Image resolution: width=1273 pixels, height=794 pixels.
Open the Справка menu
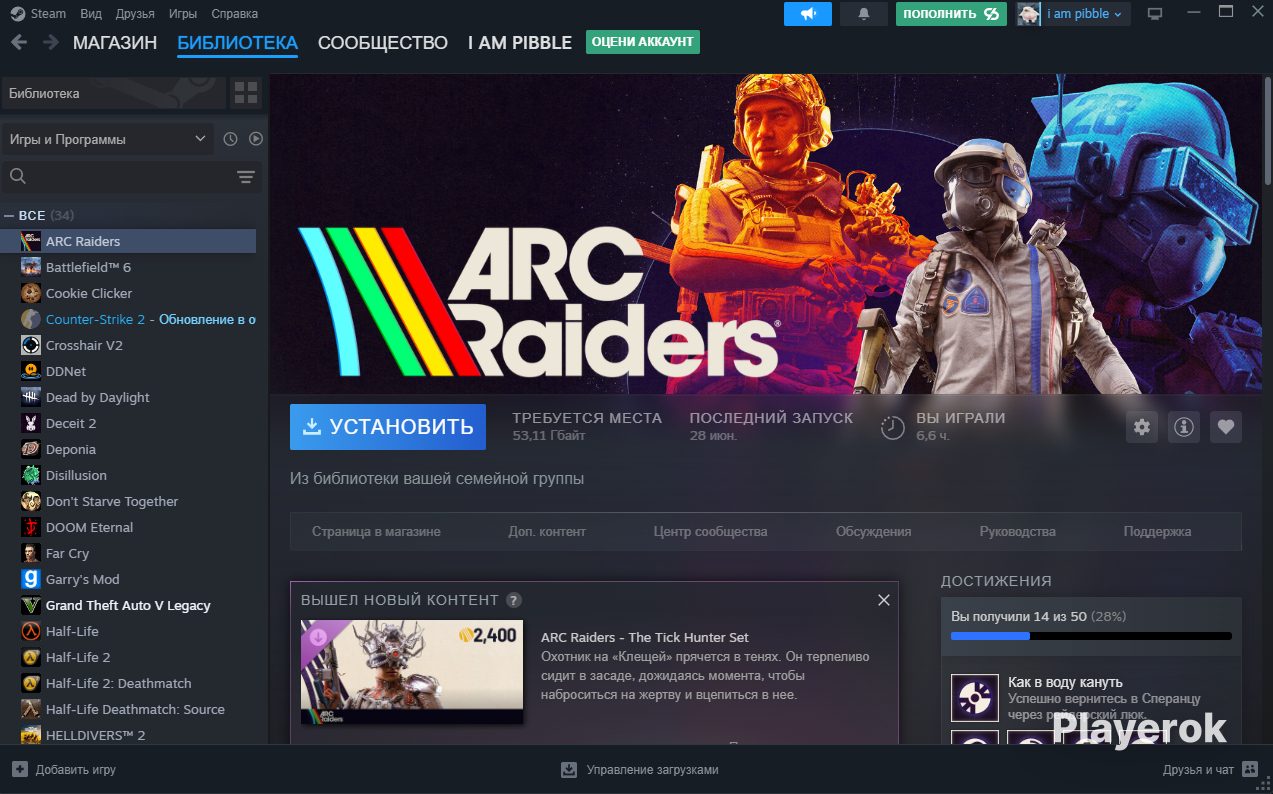pyautogui.click(x=234, y=14)
